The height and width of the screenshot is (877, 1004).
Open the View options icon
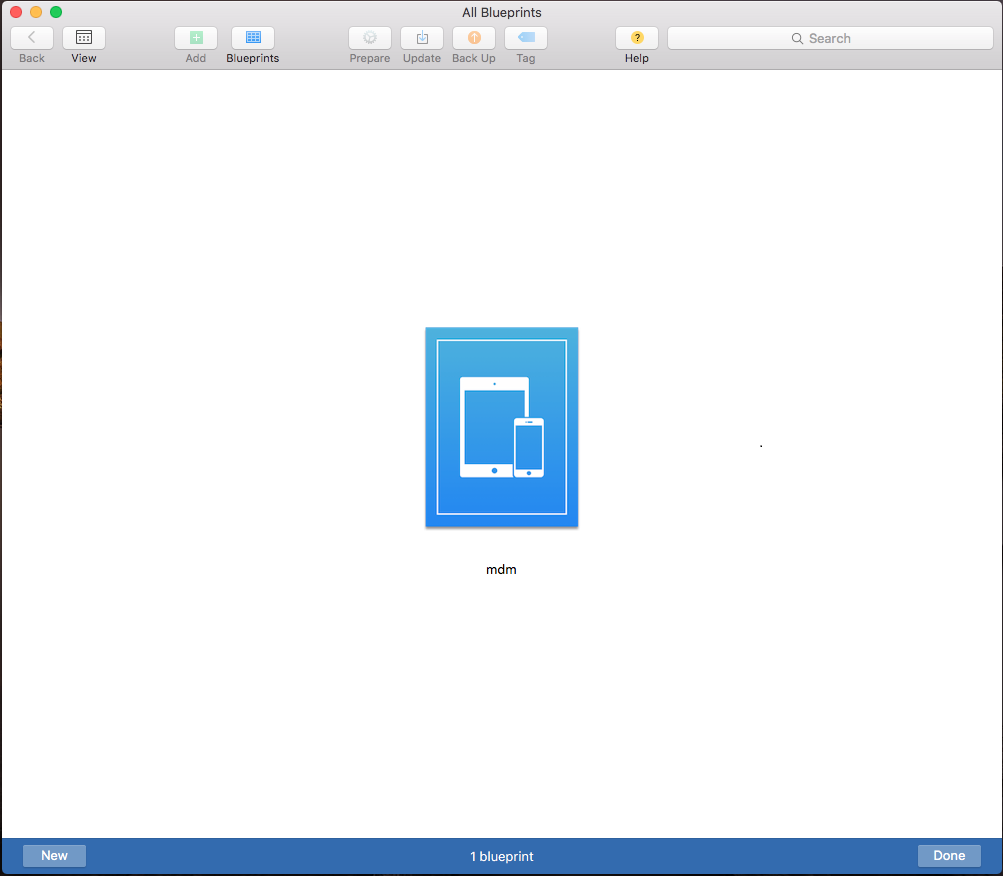click(x=84, y=38)
